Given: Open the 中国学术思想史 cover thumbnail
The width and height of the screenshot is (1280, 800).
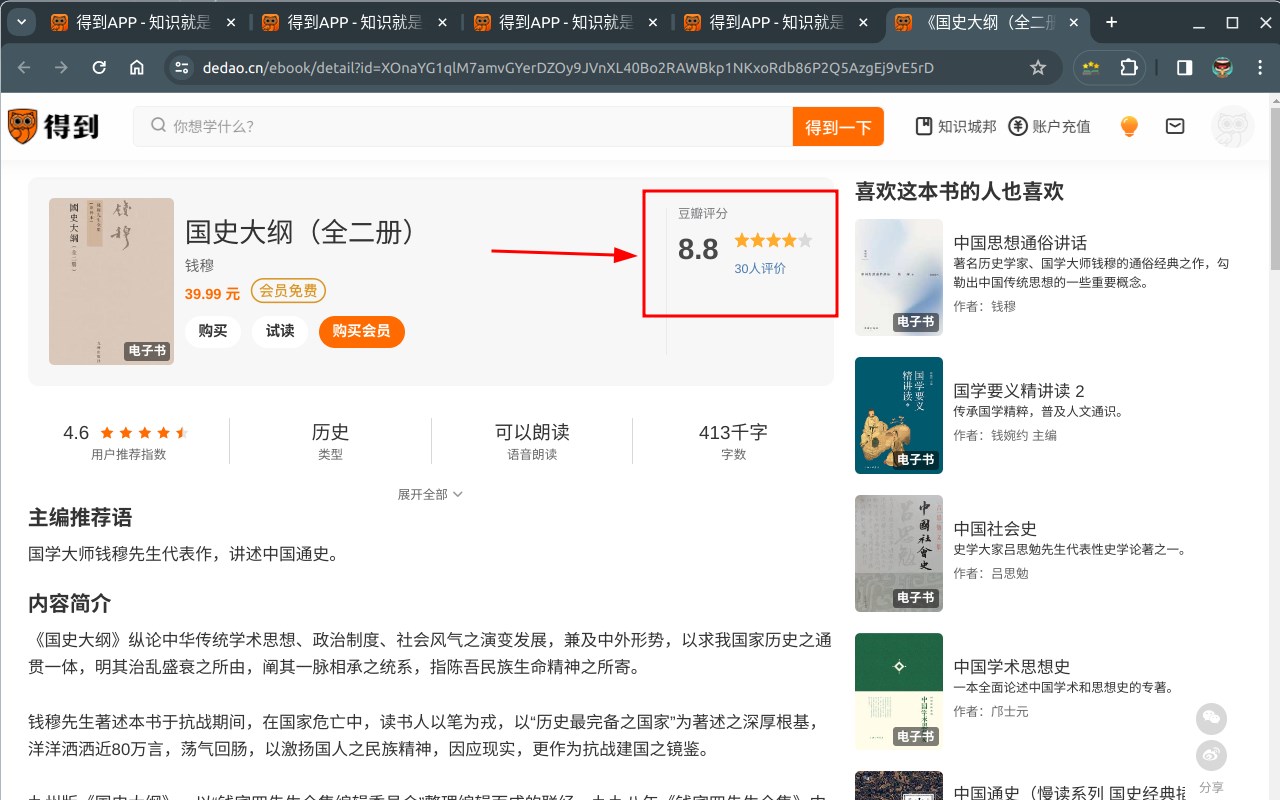Looking at the screenshot, I should pos(899,691).
